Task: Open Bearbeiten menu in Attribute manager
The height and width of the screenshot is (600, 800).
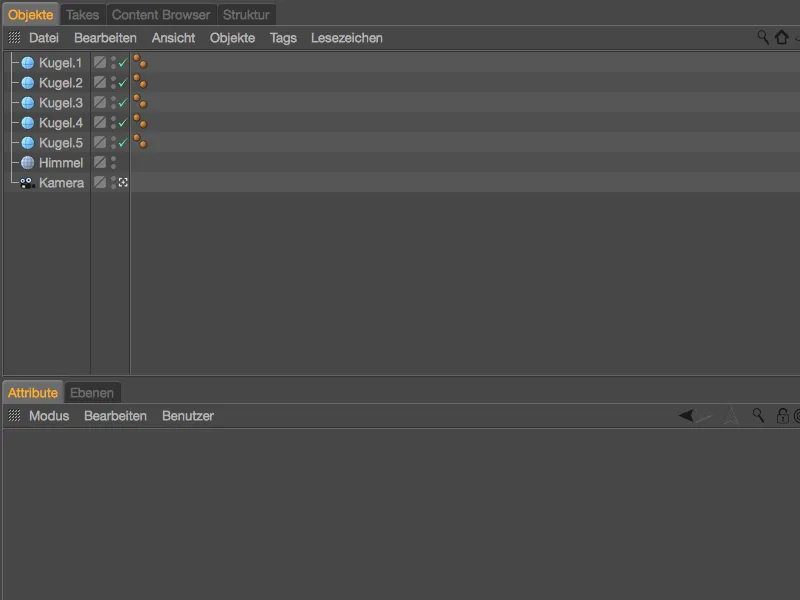Action: click(x=115, y=416)
